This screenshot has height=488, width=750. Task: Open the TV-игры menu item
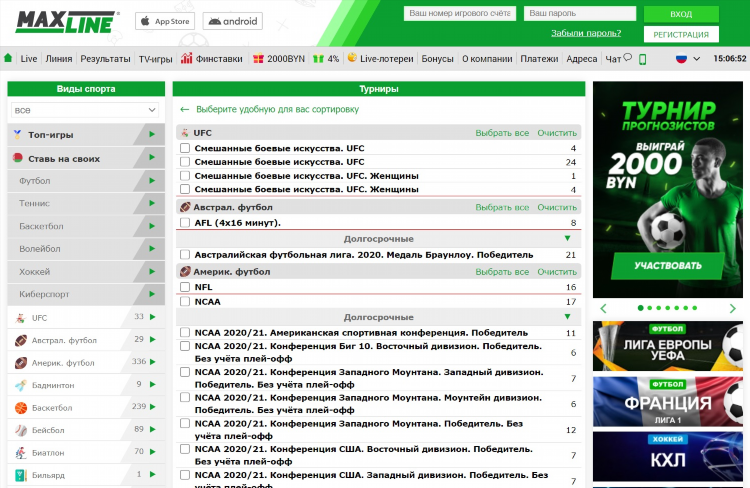[x=155, y=59]
